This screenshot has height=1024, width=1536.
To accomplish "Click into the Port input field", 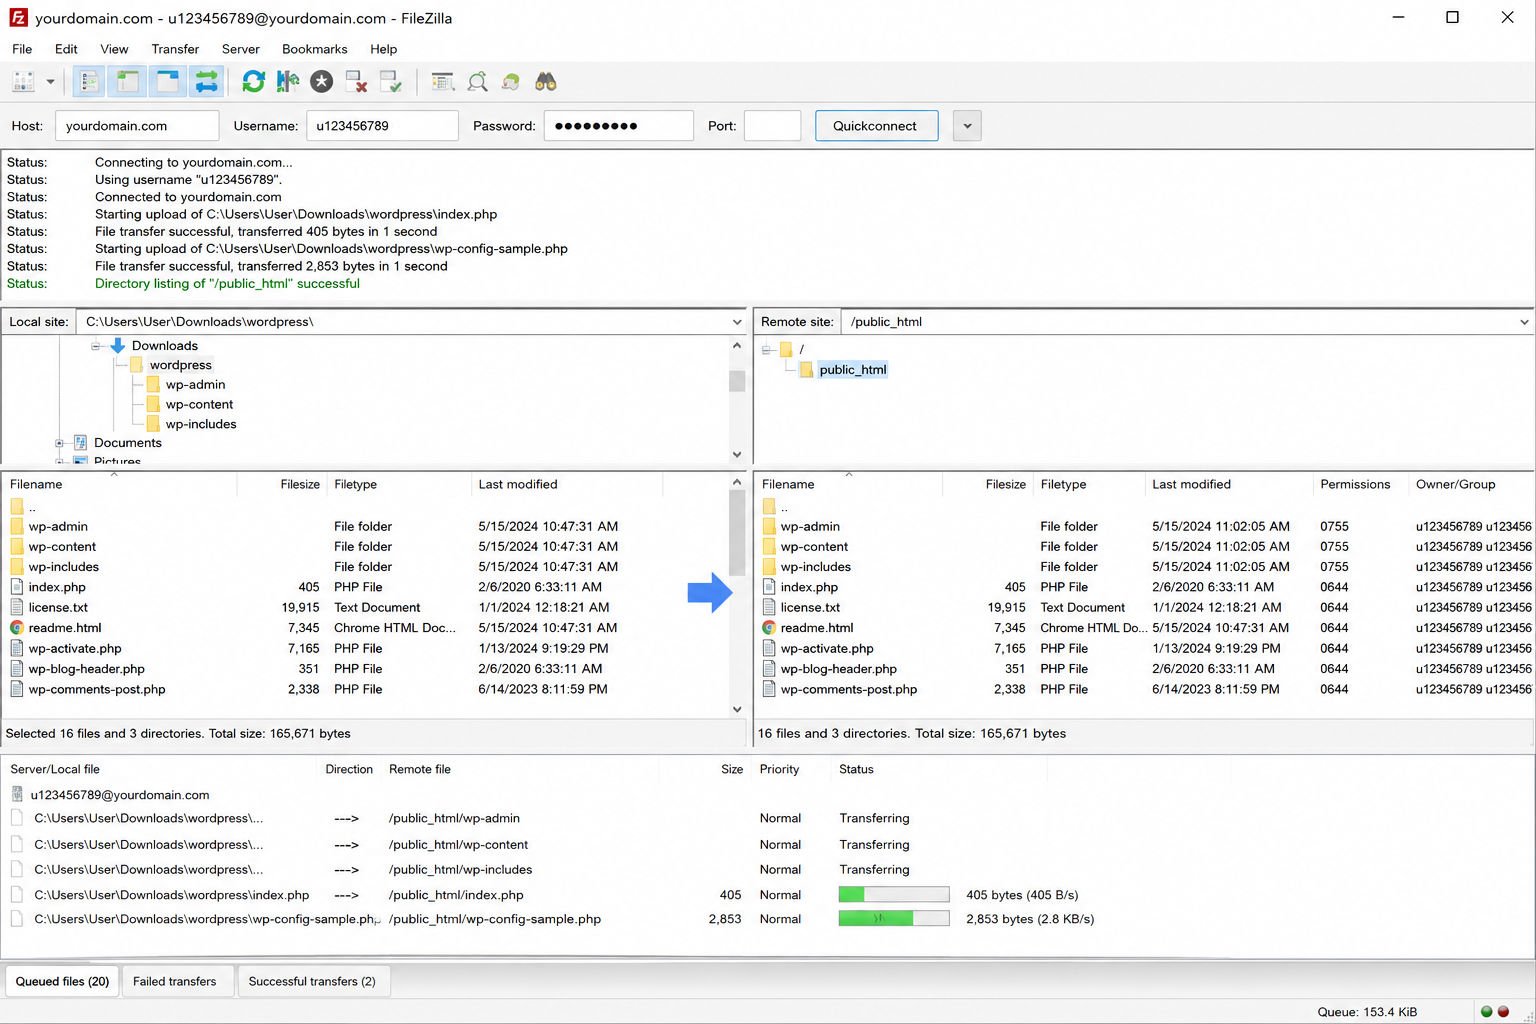I will pyautogui.click(x=773, y=126).
